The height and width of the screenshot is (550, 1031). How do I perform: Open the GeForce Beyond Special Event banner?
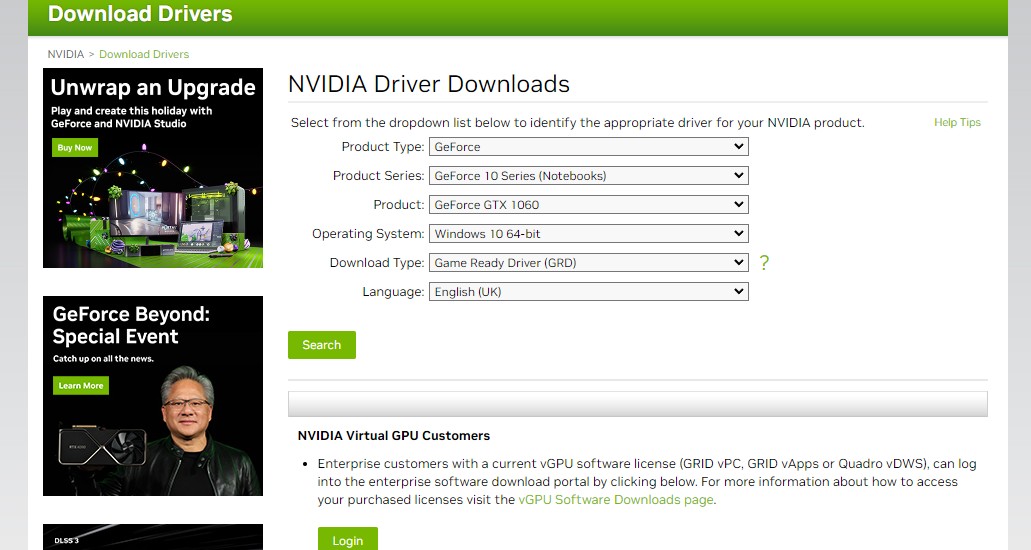coord(153,395)
